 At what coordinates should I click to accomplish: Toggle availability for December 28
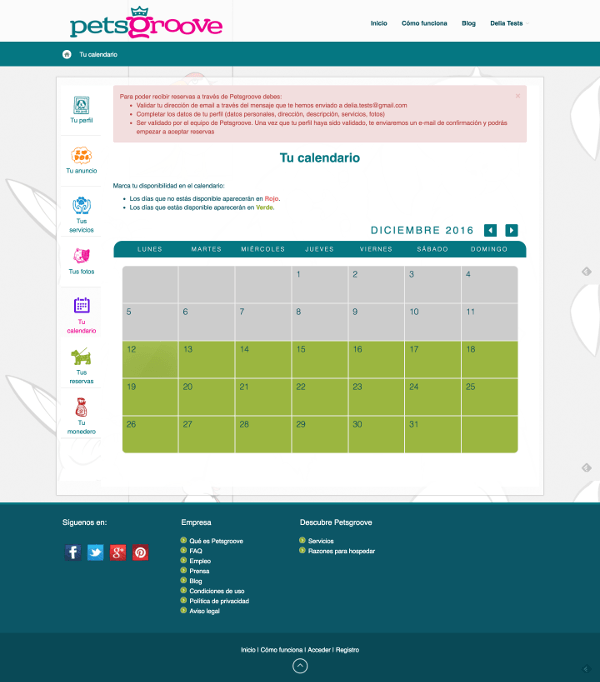[263, 434]
